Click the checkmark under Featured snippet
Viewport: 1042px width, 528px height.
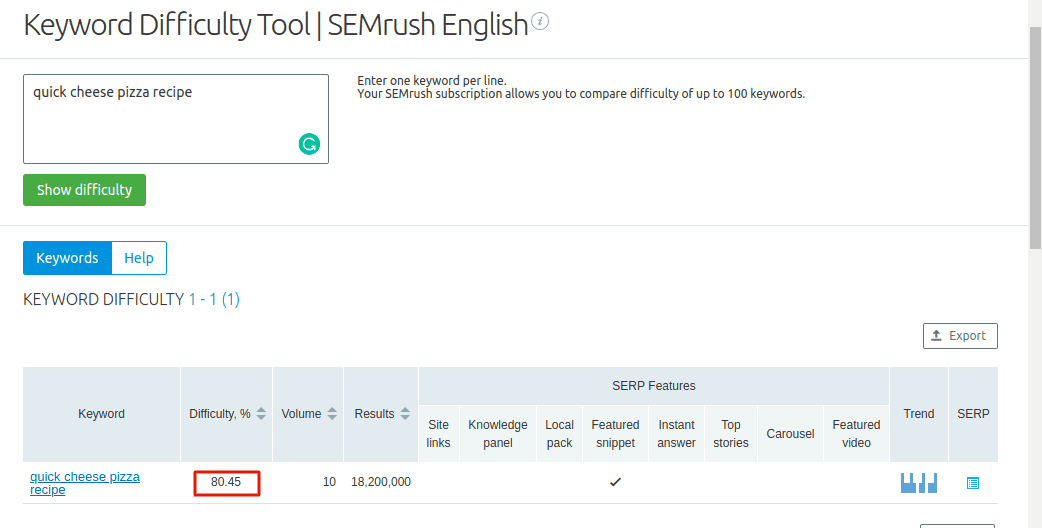pos(615,482)
